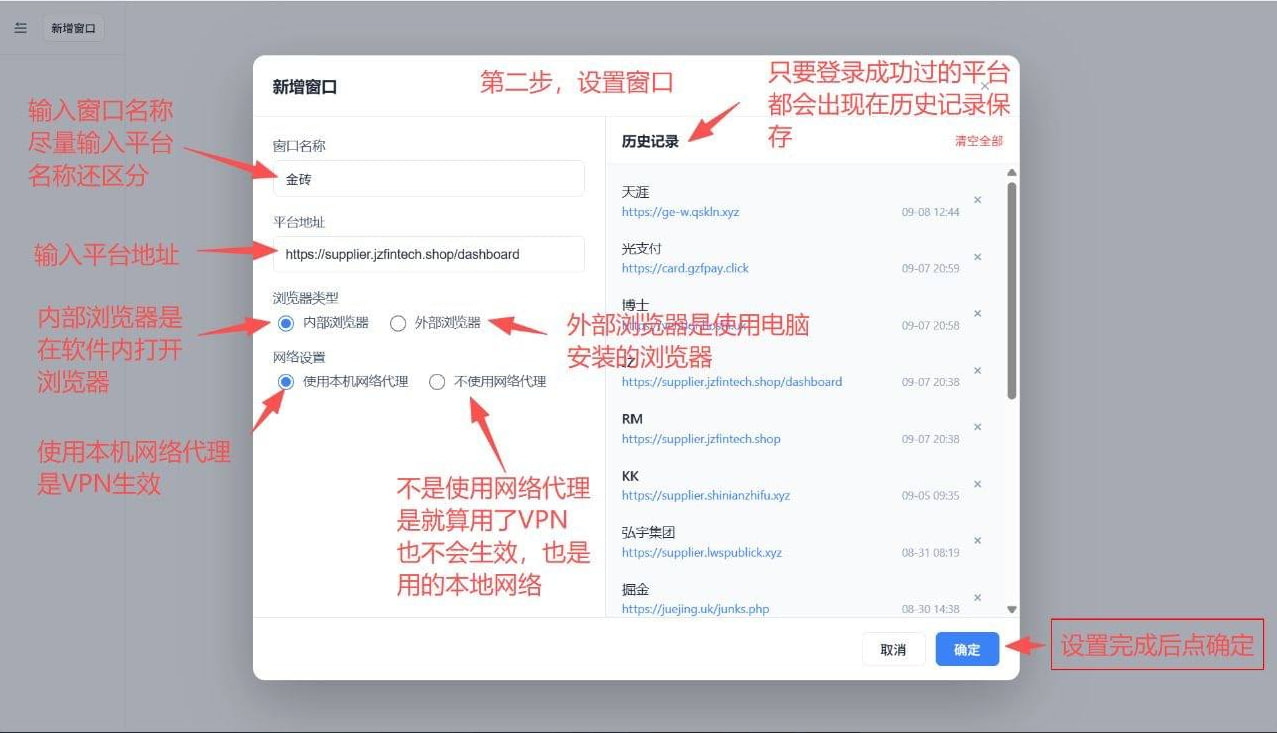Click the 09-05 09:35 timestamp
Screen dimensions: 1277x733
[x=931, y=496]
